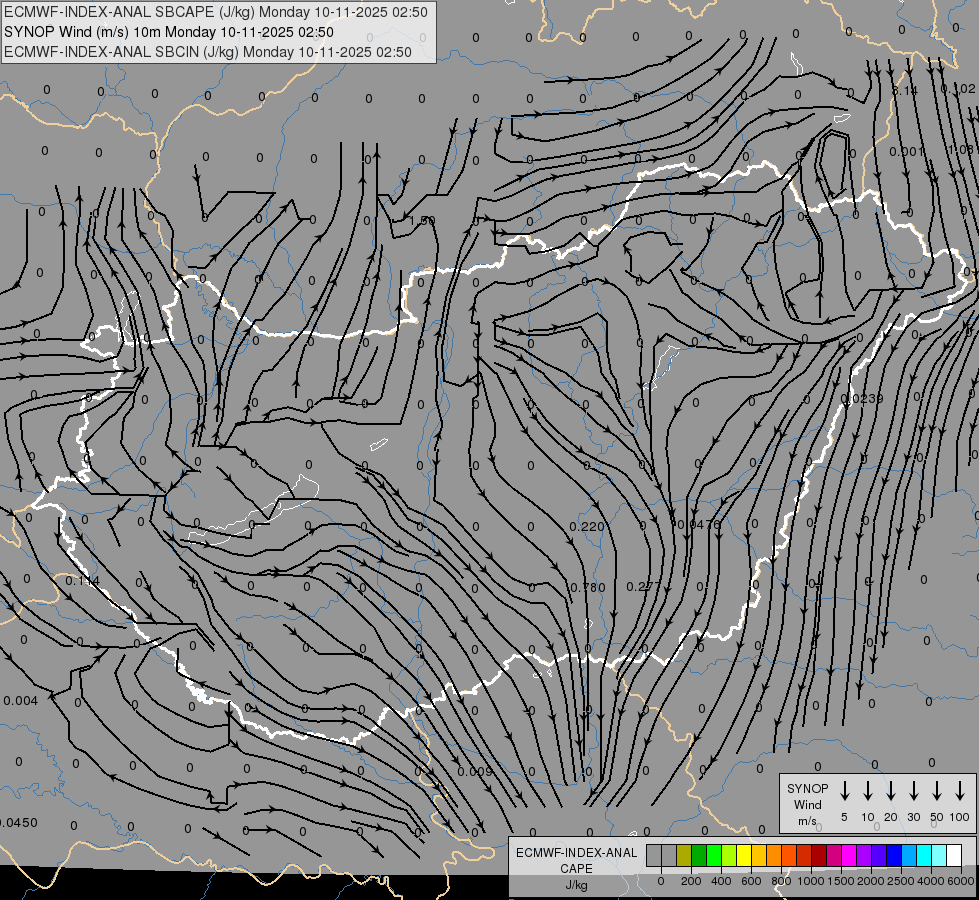979x900 pixels.
Task: Click the 2000 tick label on CAPE scale
Action: coord(871,881)
